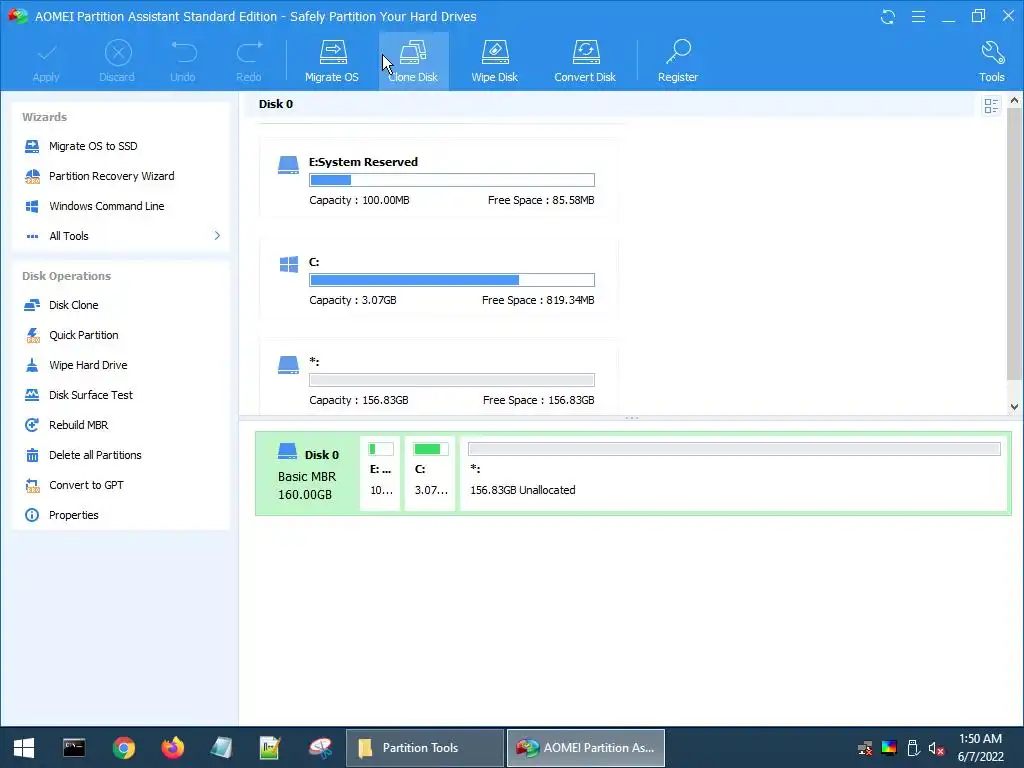Select the E: System Reserved partition card
This screenshot has width=1024, height=768.
pyautogui.click(x=438, y=179)
